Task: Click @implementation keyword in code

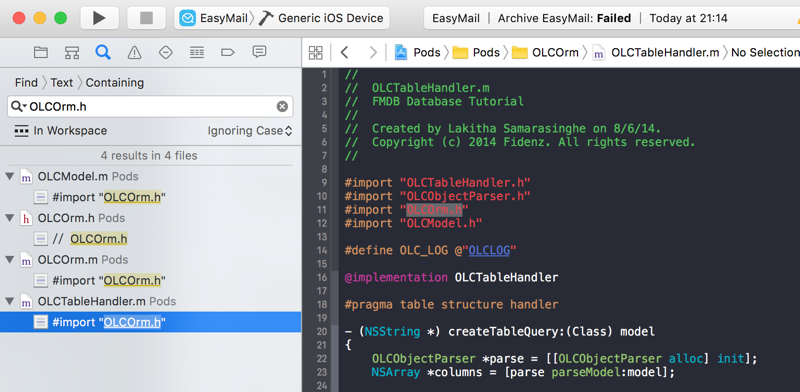Action: (x=396, y=278)
